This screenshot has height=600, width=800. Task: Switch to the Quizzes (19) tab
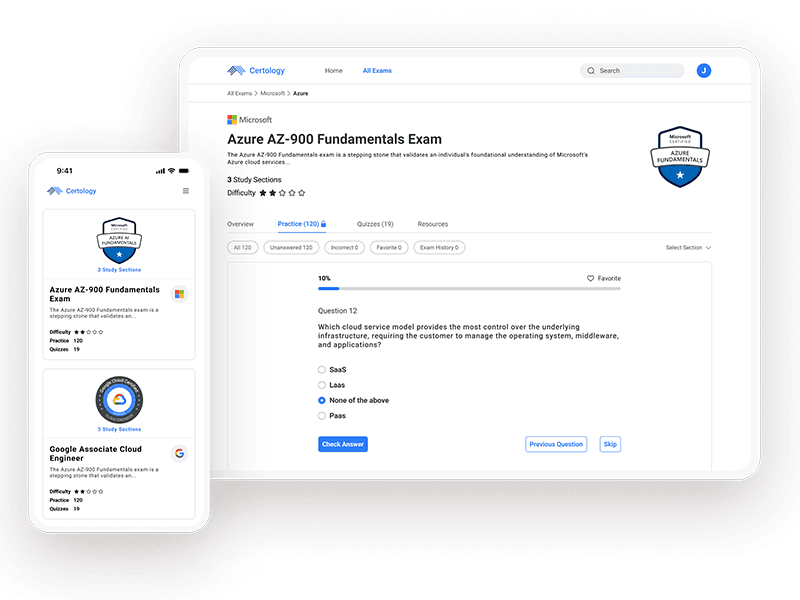point(374,224)
